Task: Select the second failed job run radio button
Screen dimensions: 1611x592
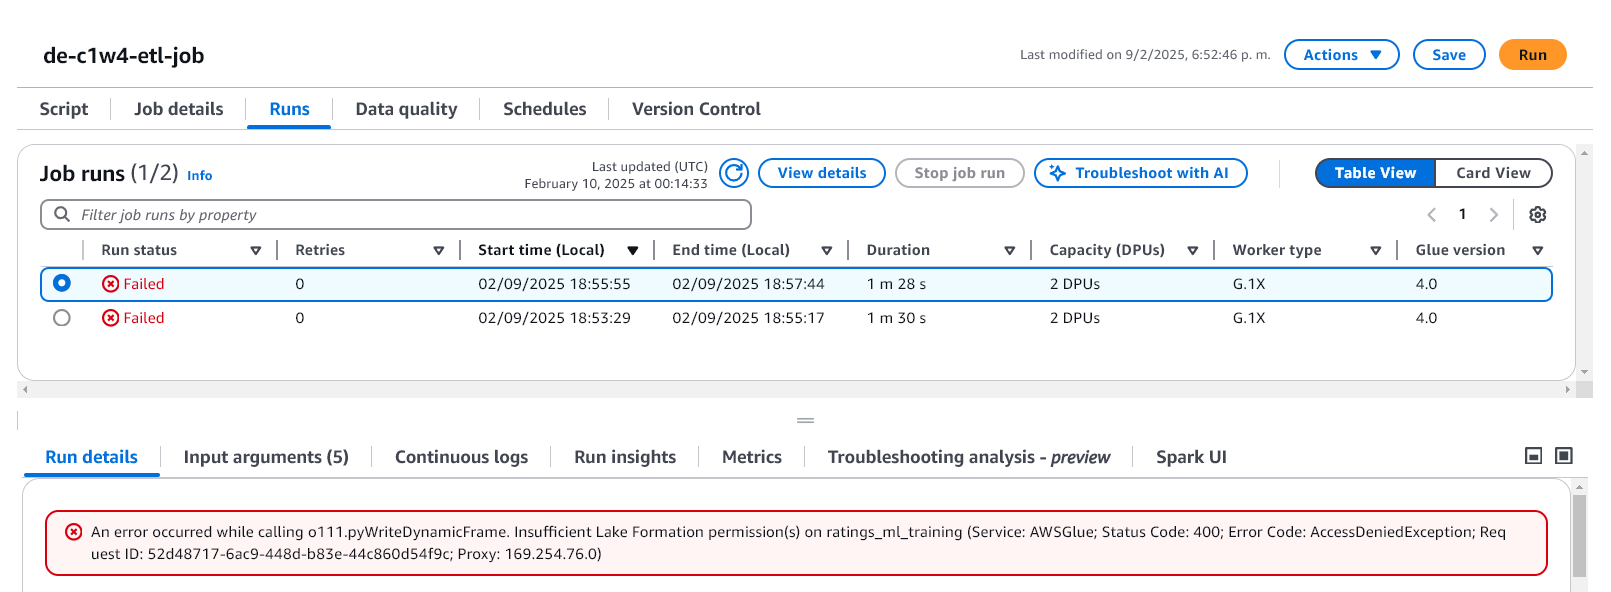Action: click(x=62, y=318)
